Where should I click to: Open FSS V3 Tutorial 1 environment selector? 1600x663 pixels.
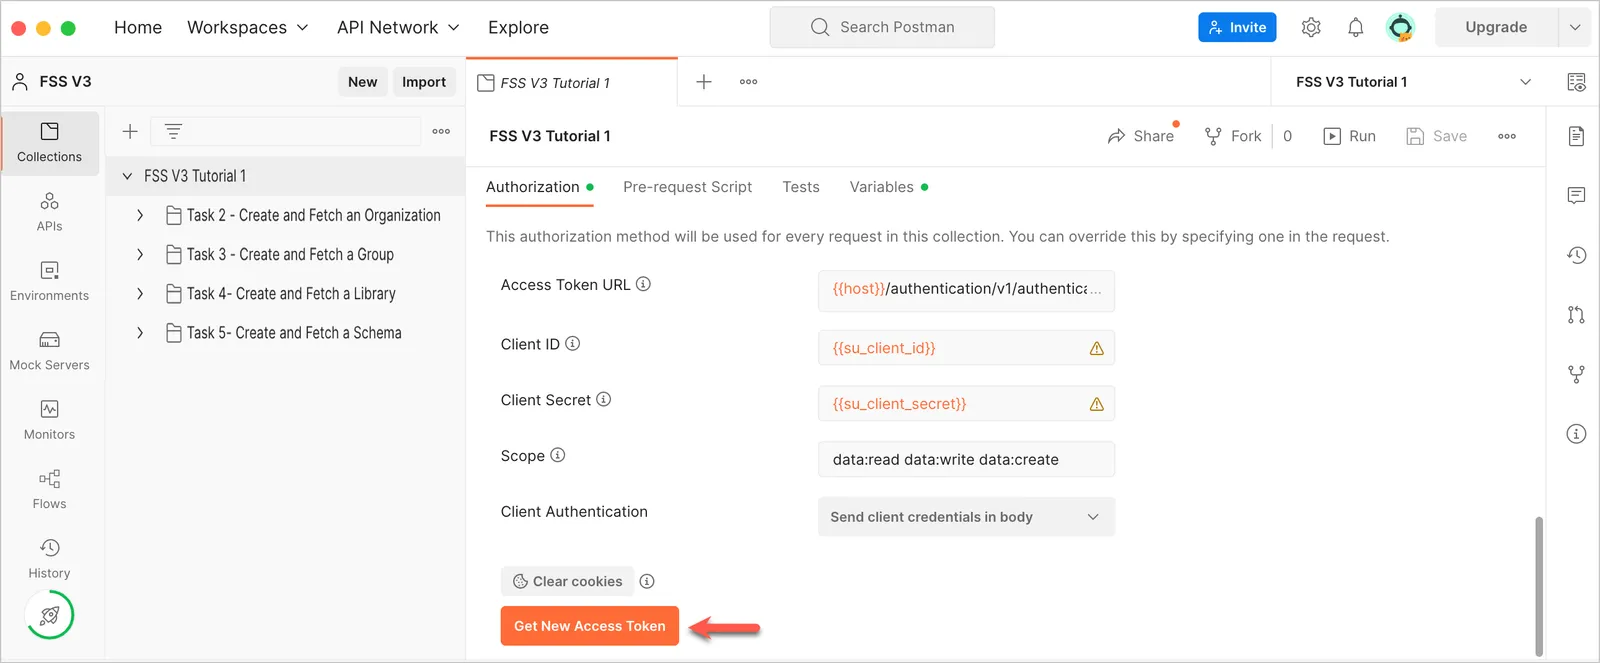[1412, 82]
